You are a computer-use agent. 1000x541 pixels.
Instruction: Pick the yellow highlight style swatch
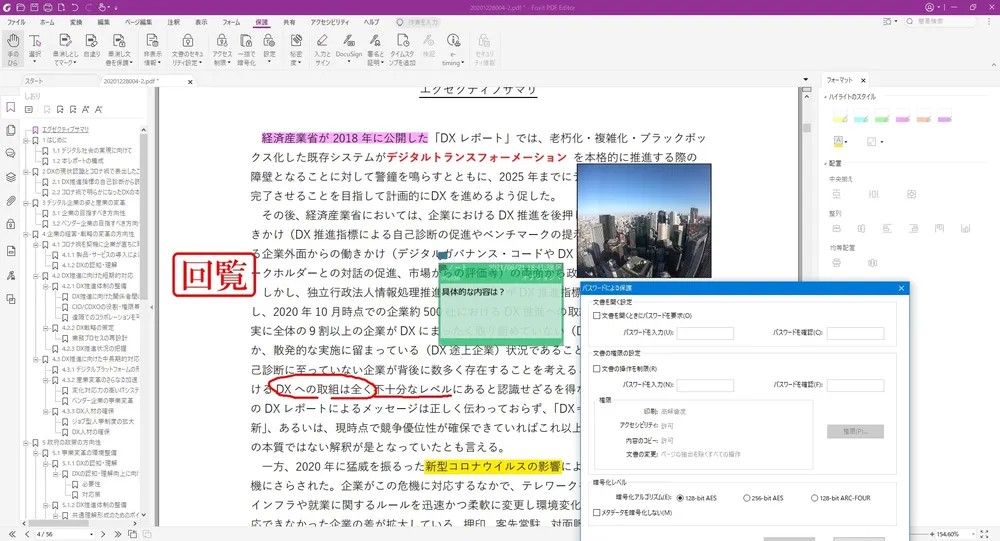(x=840, y=116)
